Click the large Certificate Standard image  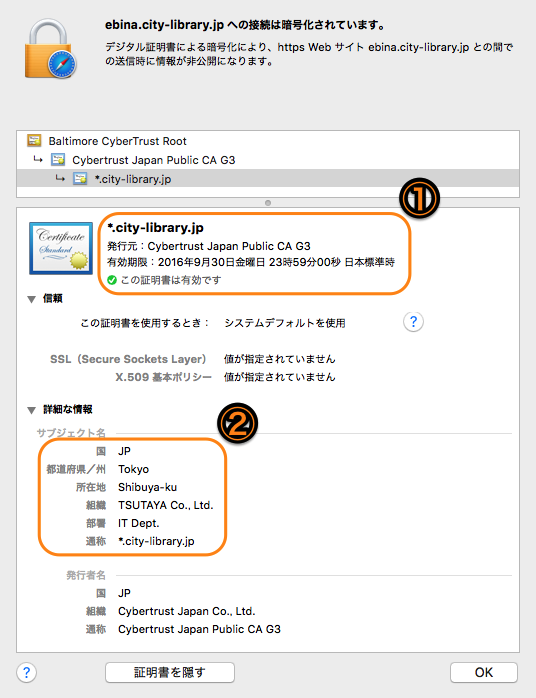coord(61,248)
